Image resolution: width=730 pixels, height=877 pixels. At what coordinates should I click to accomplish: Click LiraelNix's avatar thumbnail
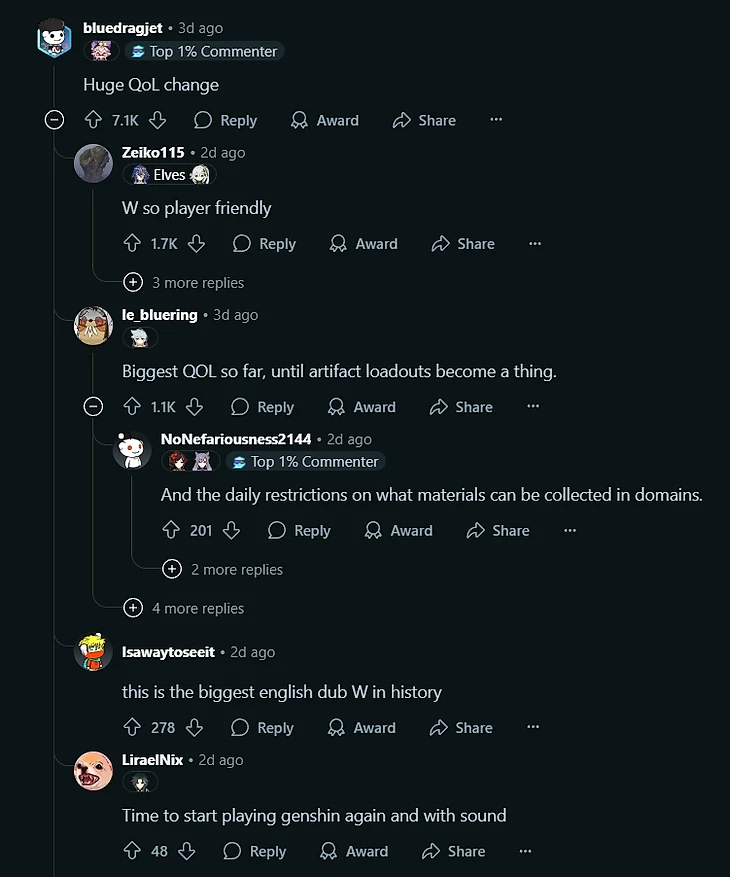tap(93, 770)
